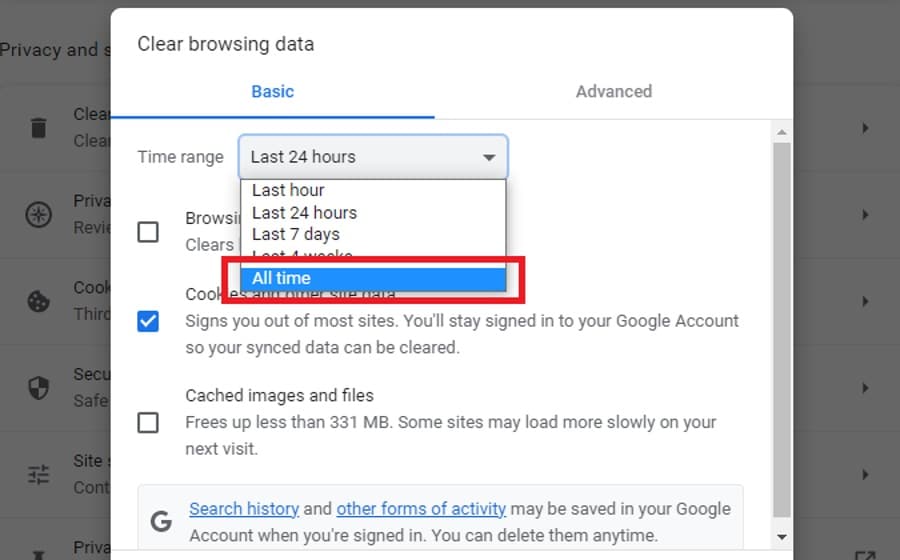The height and width of the screenshot is (560, 900).
Task: Open the Time range dropdown
Action: point(373,157)
